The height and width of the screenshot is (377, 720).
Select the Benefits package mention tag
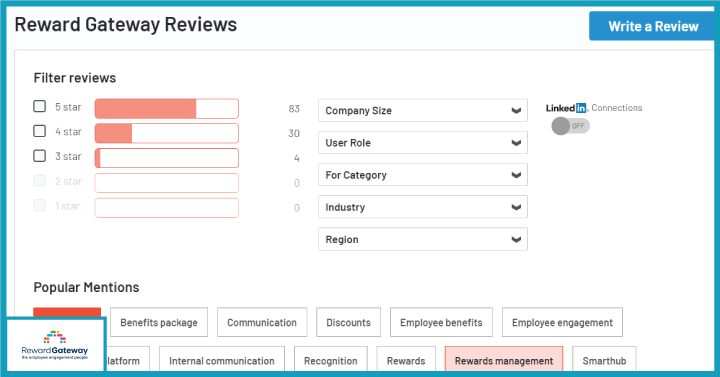[159, 322]
